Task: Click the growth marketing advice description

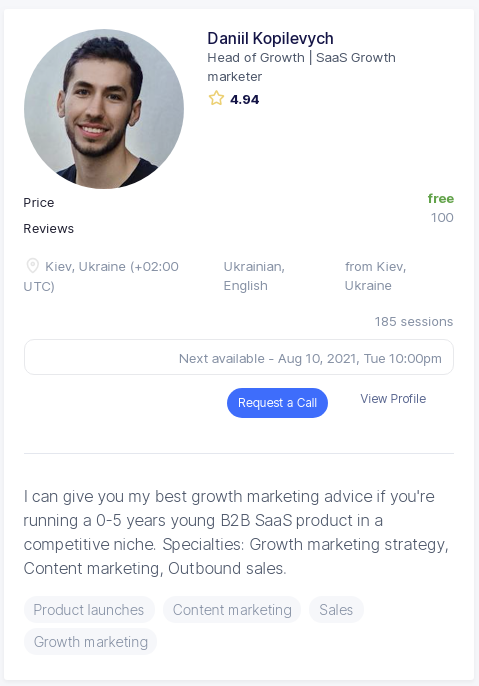Action: pos(236,532)
